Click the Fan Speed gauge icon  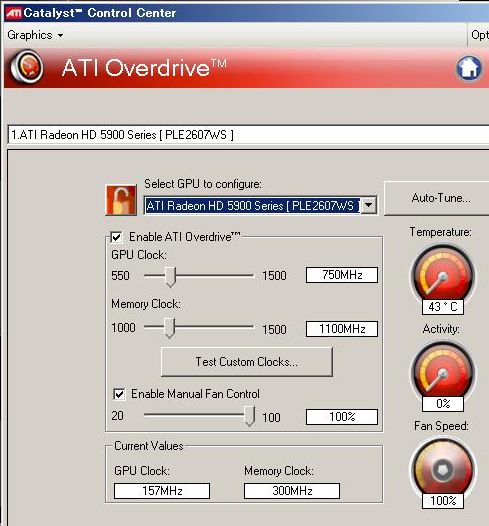coord(442,469)
